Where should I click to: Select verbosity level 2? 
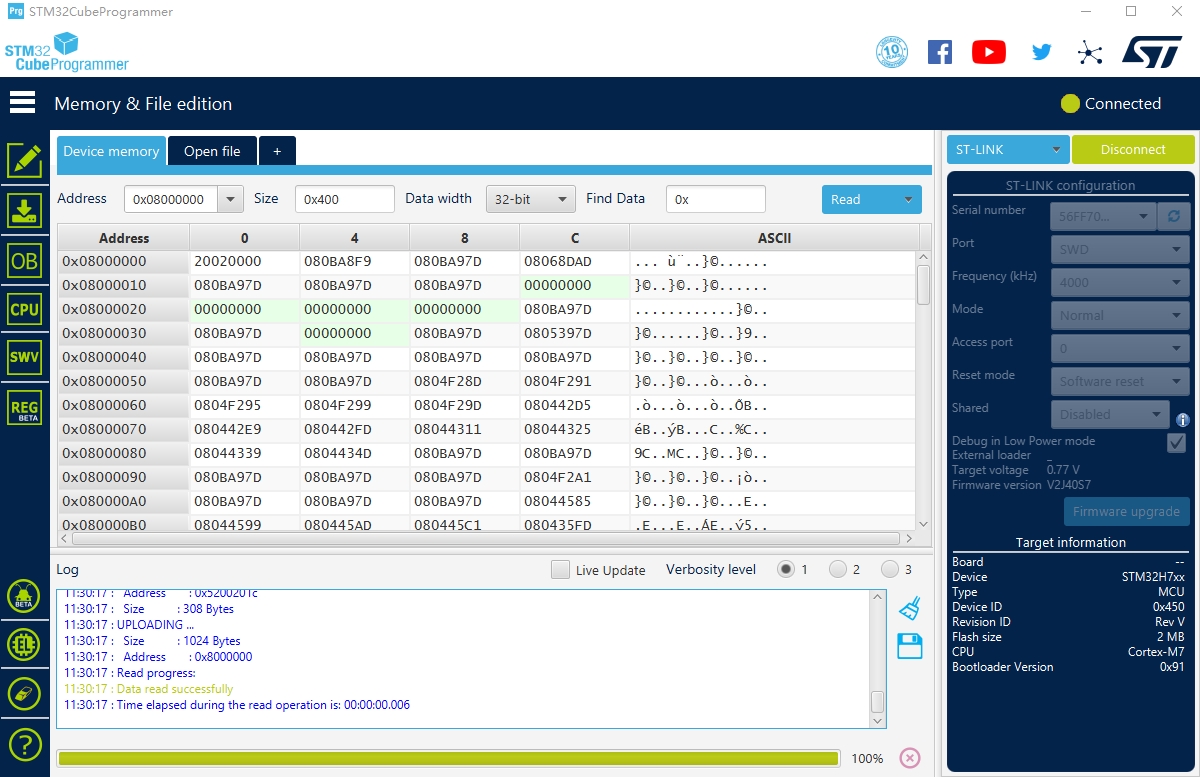tap(838, 569)
